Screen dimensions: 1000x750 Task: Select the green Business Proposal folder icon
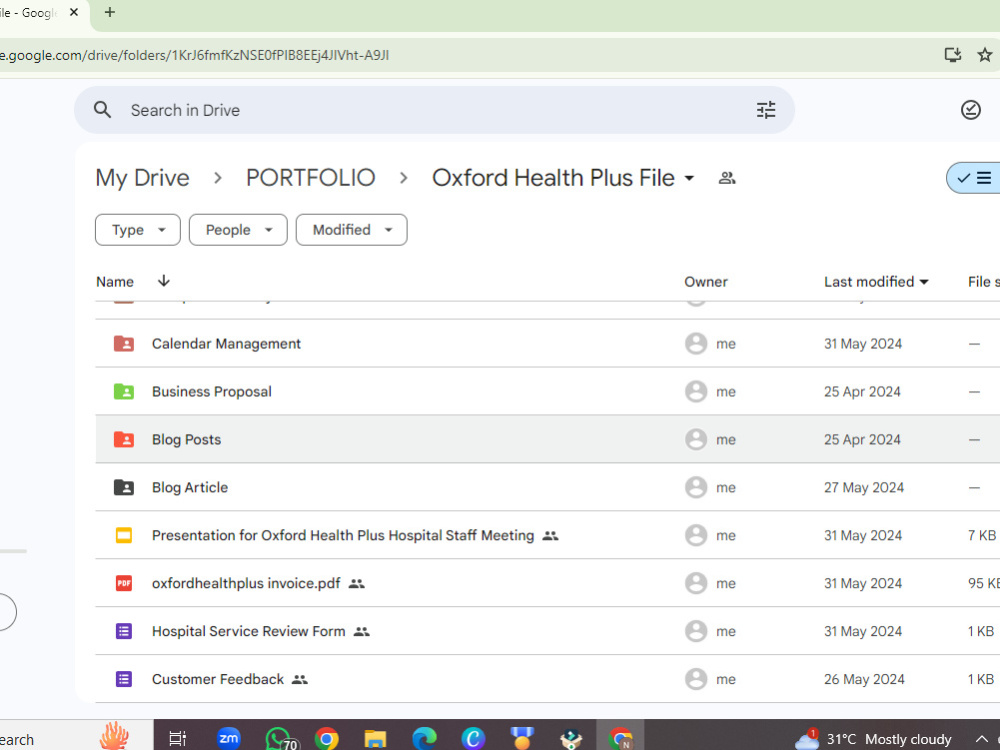click(x=124, y=392)
